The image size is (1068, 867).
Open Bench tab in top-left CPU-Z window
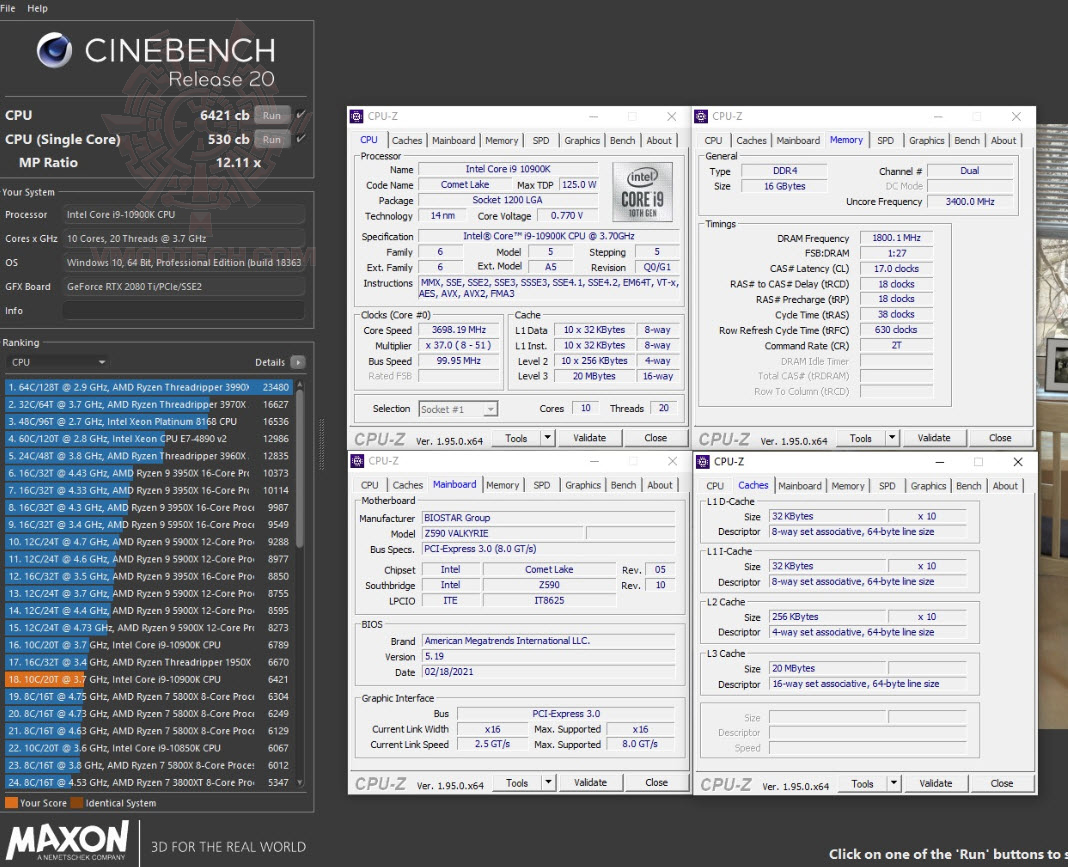point(623,140)
